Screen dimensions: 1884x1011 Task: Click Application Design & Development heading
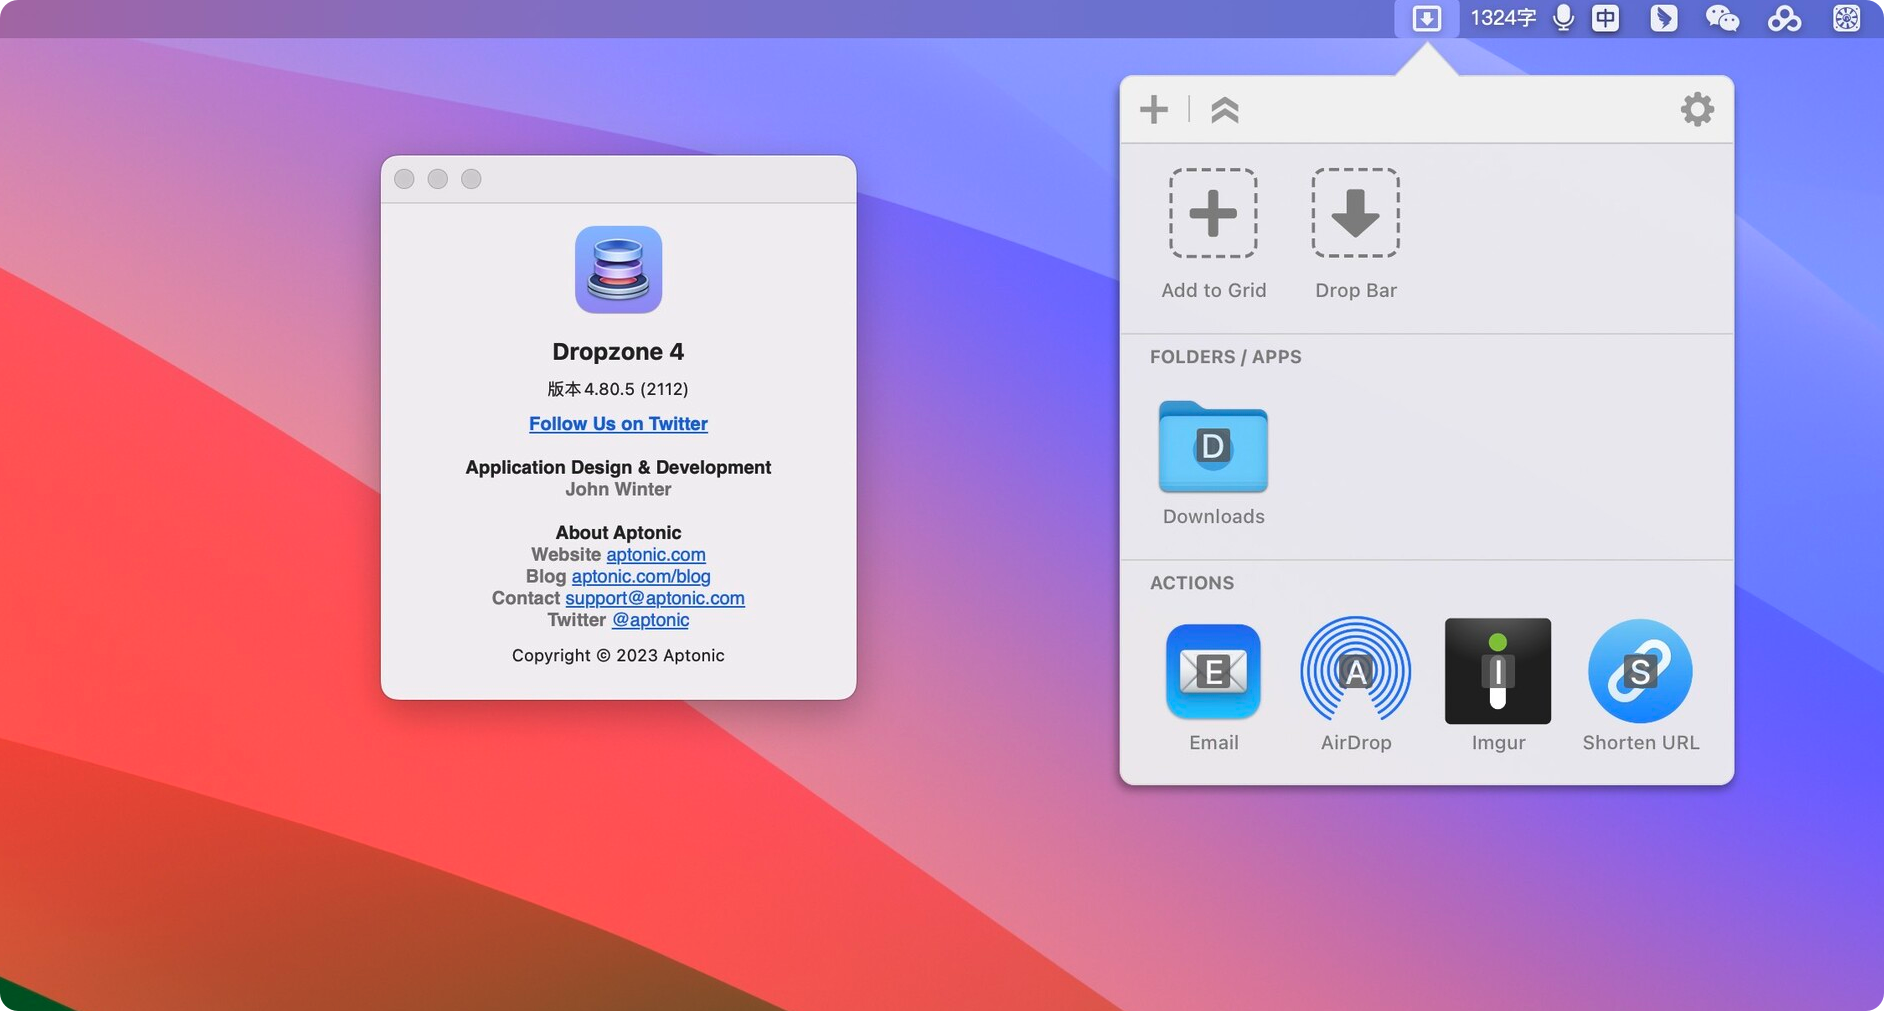click(x=618, y=467)
